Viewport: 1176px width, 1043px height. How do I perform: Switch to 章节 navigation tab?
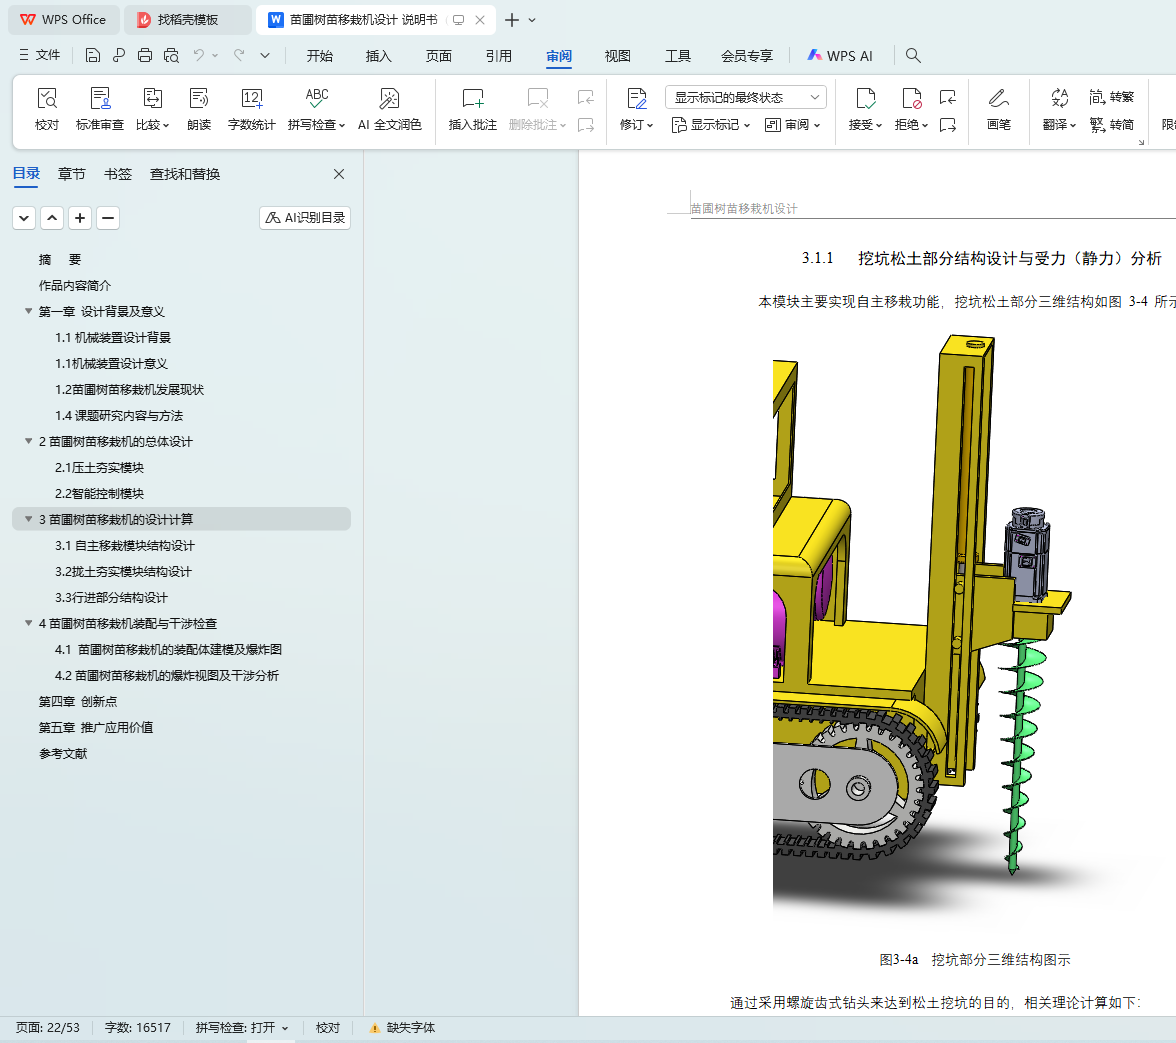coord(72,174)
